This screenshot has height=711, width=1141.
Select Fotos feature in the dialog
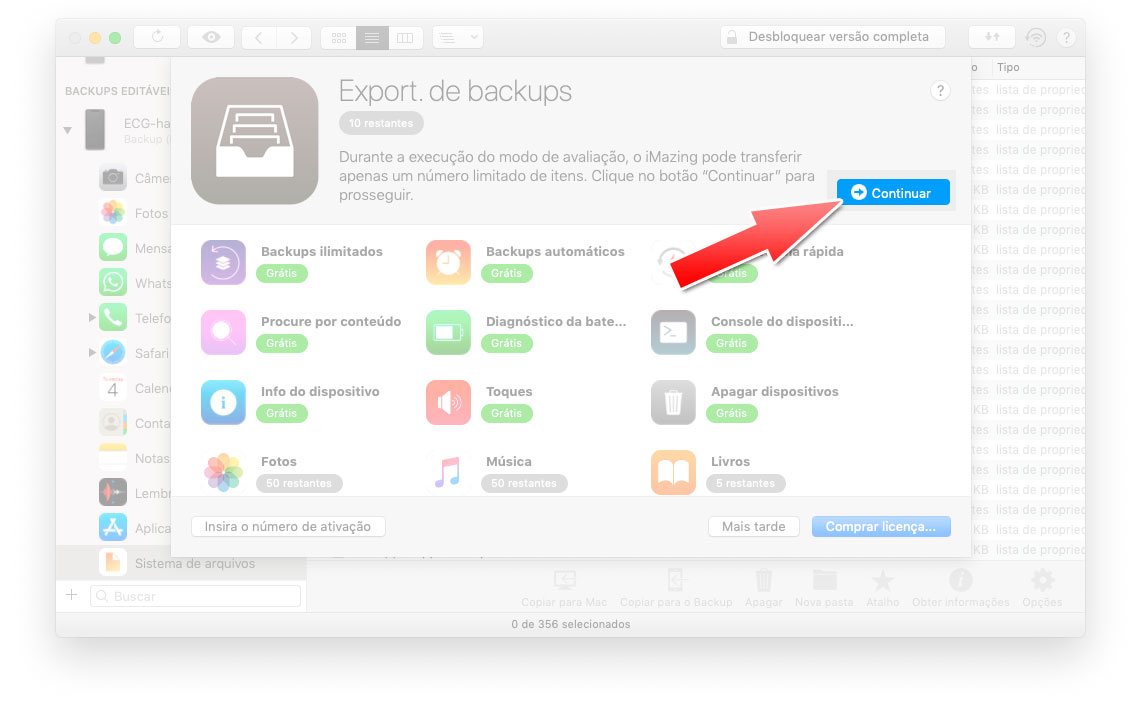(x=271, y=472)
